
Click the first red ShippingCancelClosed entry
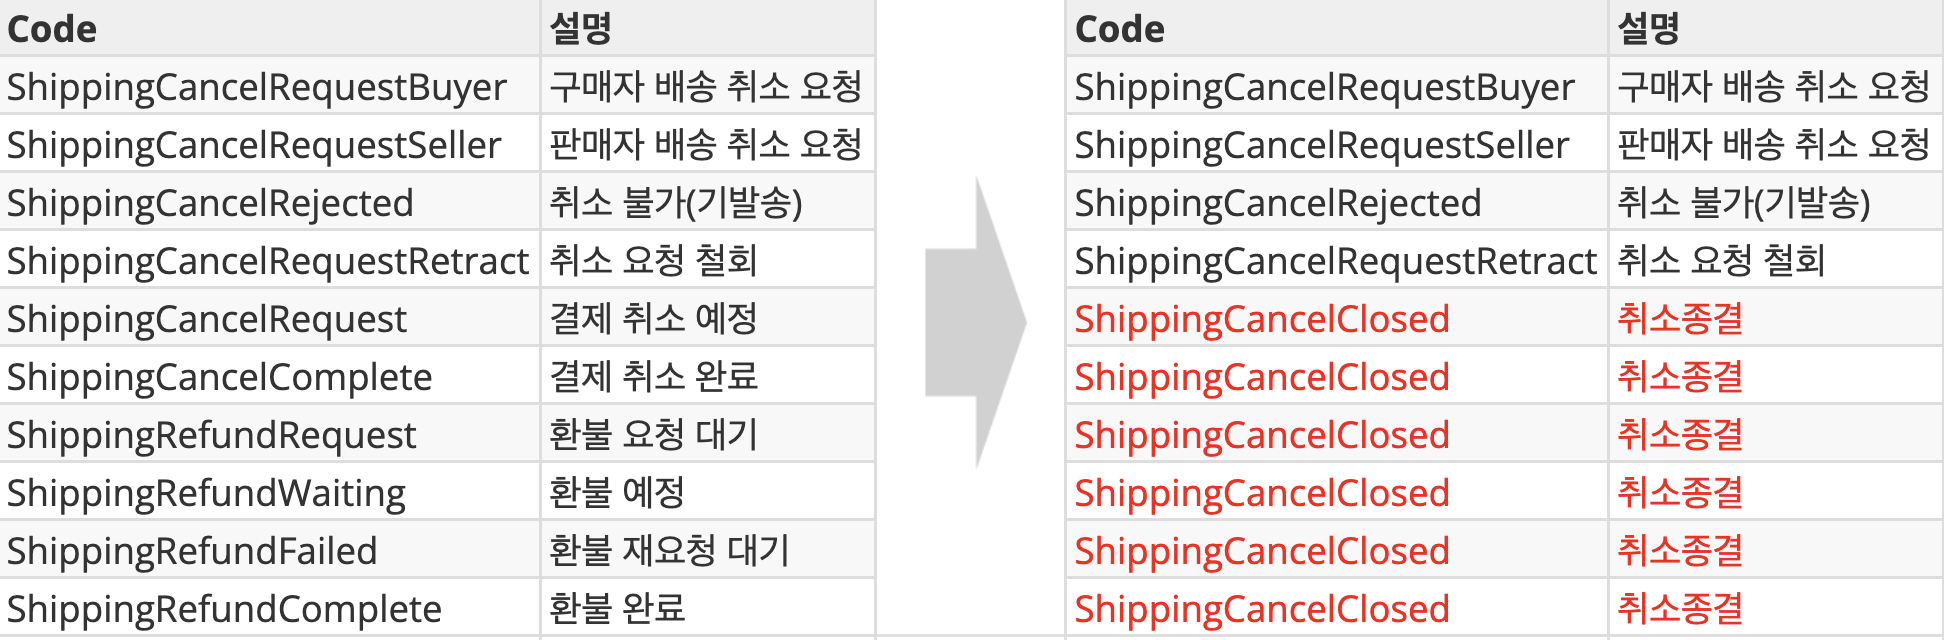point(1262,319)
